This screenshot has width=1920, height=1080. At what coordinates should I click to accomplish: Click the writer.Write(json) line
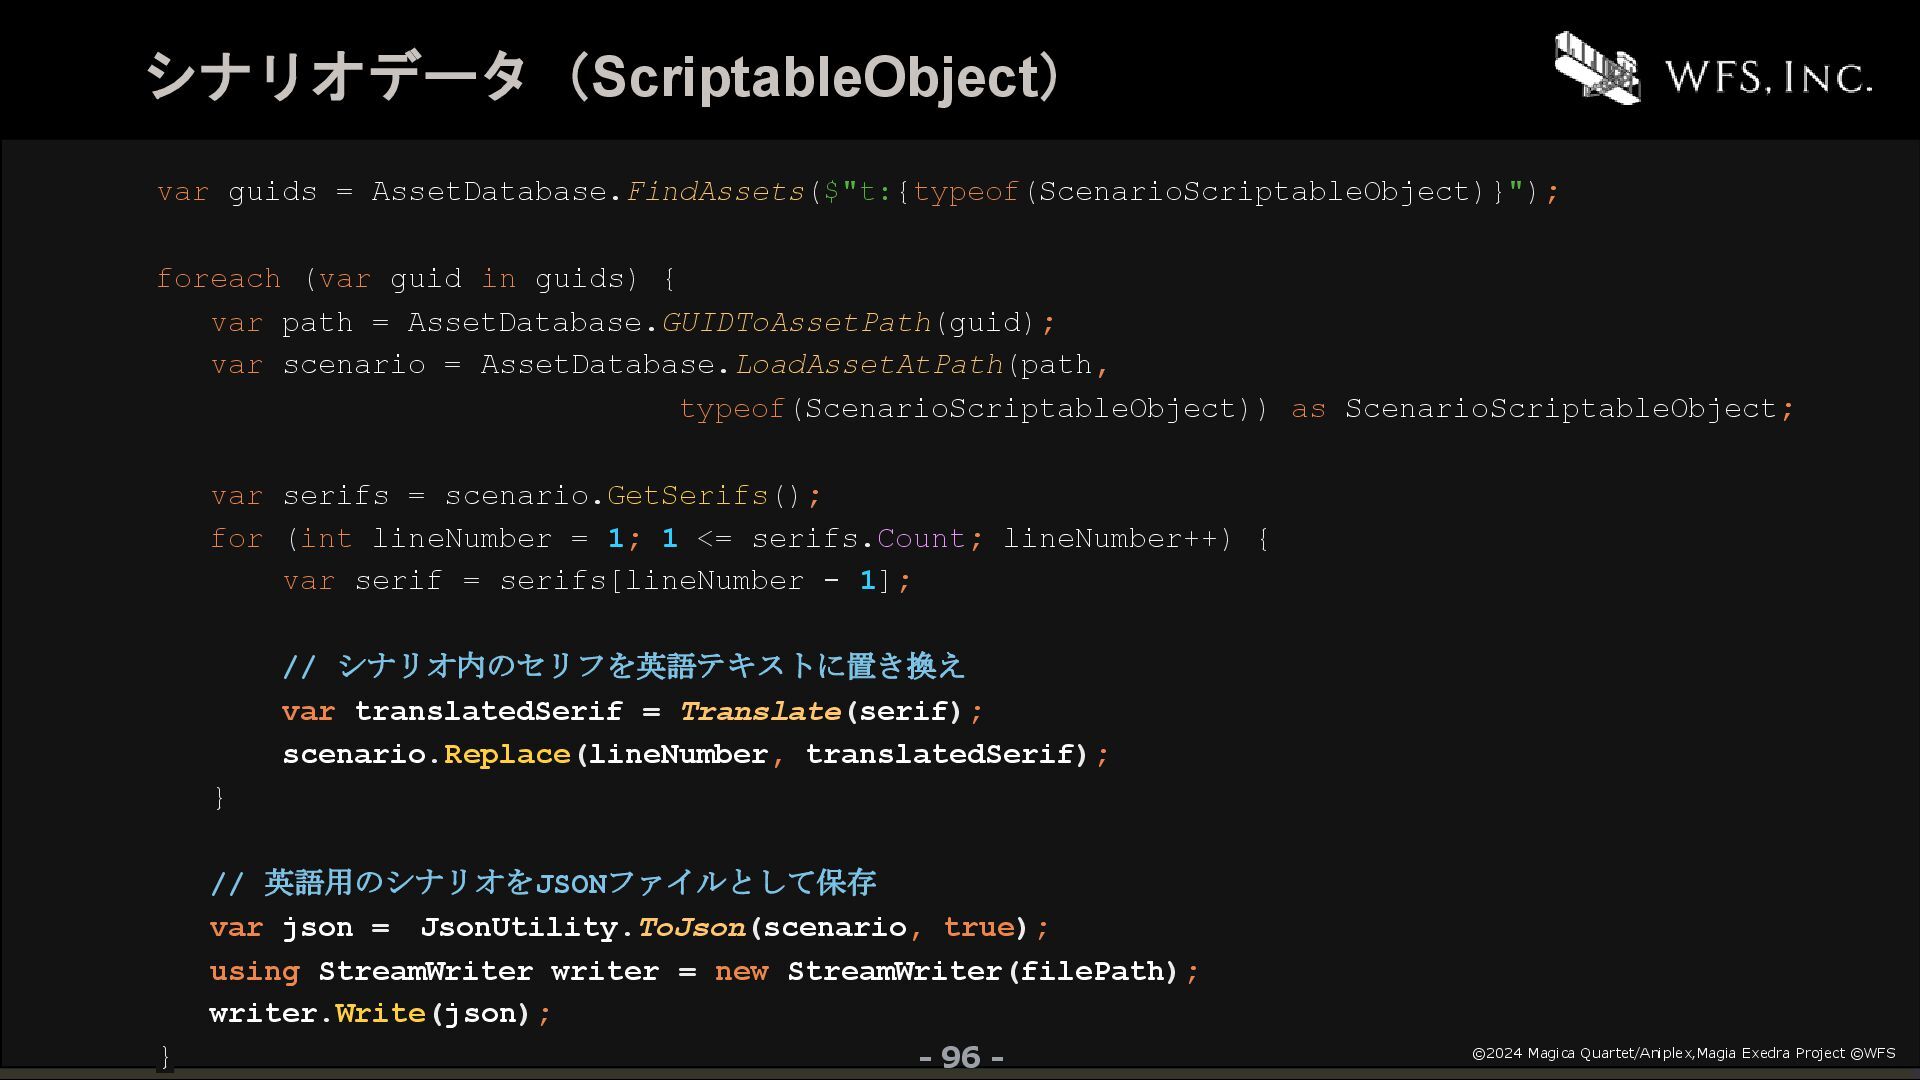click(380, 1013)
